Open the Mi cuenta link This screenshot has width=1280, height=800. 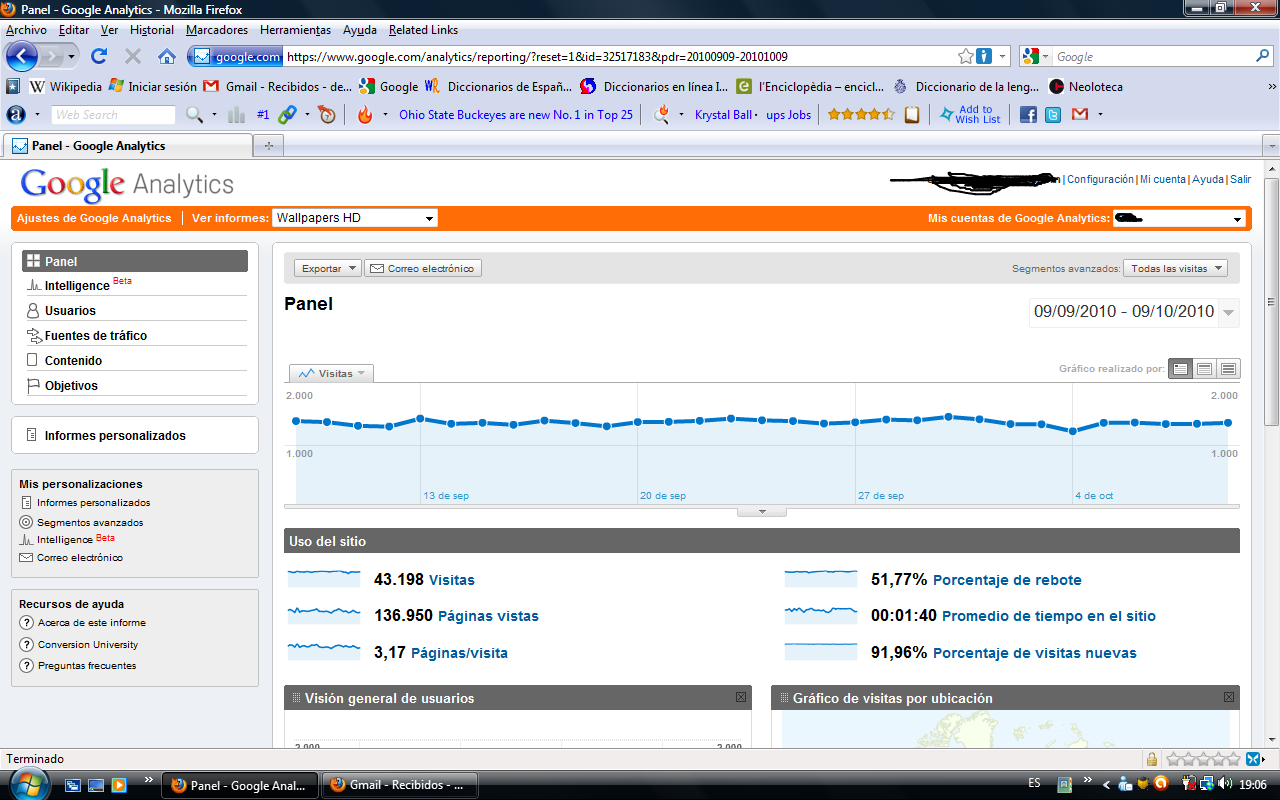click(1163, 179)
